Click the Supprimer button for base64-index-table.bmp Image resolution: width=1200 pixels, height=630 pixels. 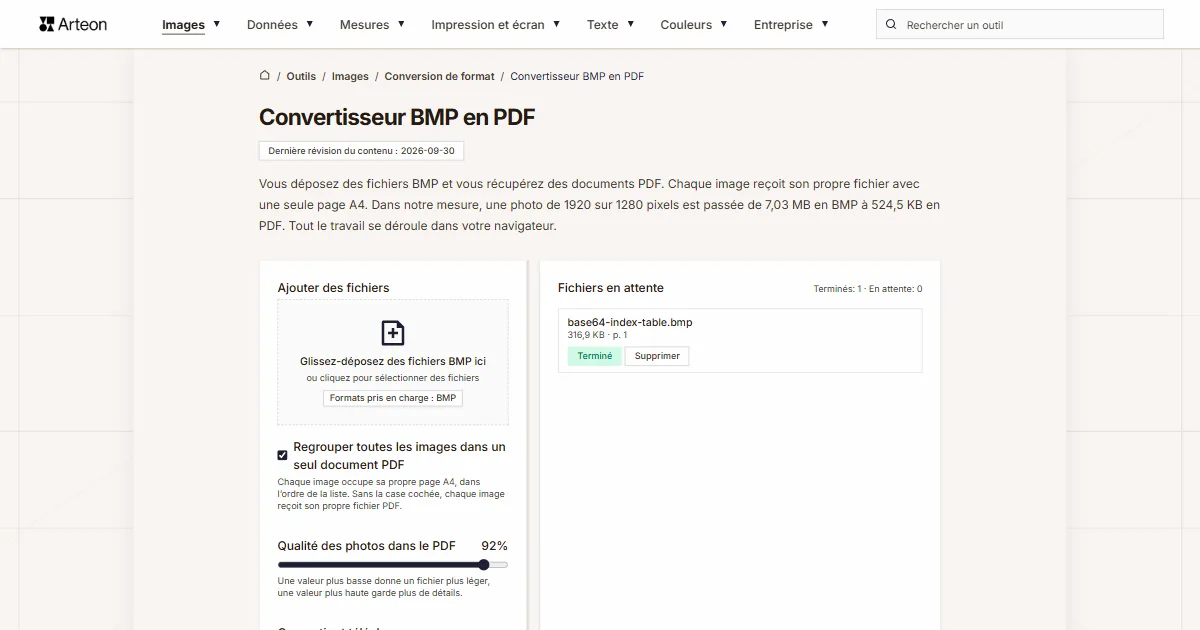[x=657, y=356]
